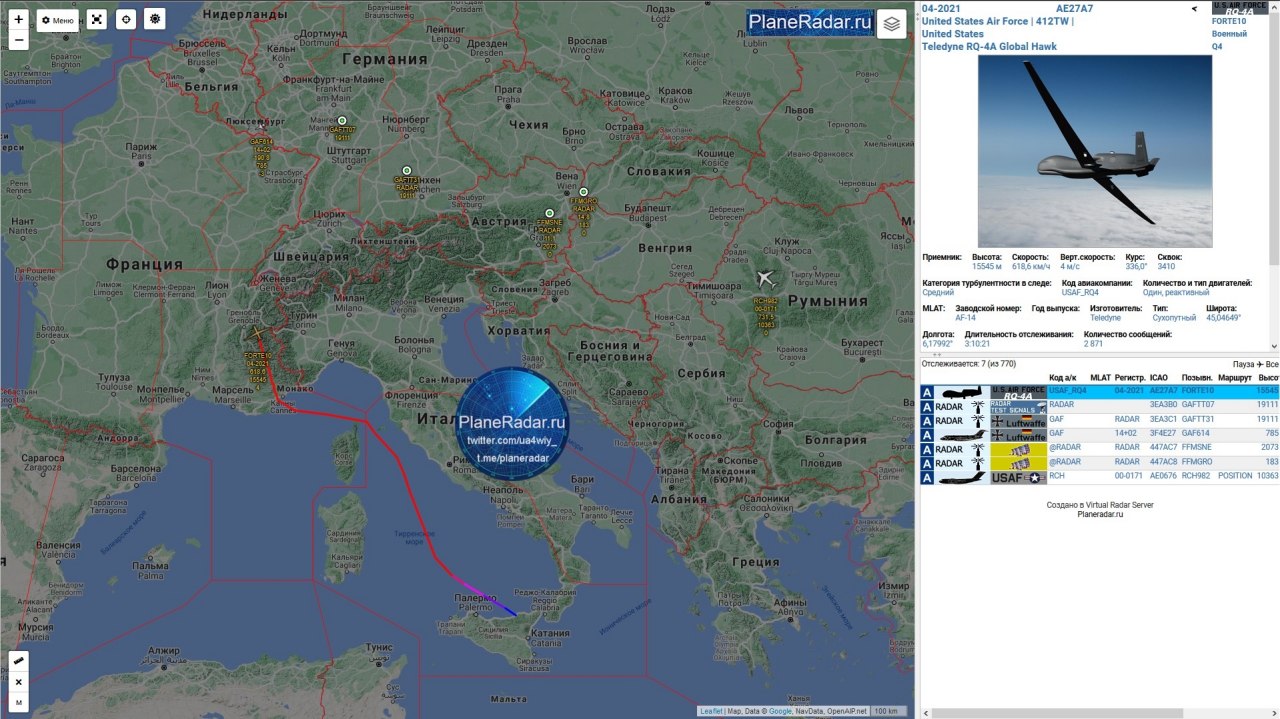Open the brightness settings icon
1280x719 pixels.
point(154,19)
